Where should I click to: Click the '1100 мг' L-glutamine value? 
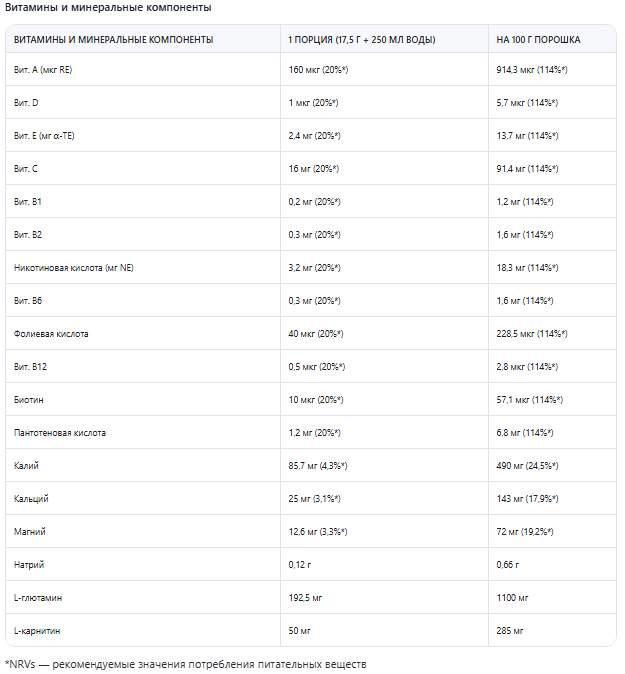513,598
